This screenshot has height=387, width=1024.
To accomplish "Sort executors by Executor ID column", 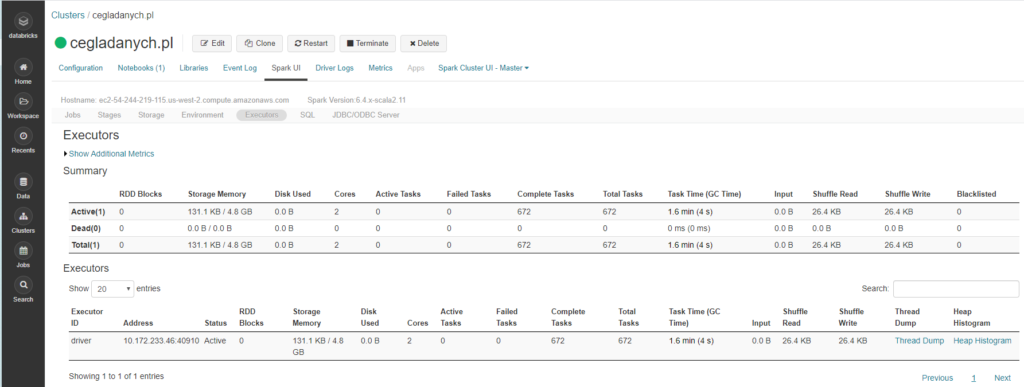I will [x=87, y=317].
